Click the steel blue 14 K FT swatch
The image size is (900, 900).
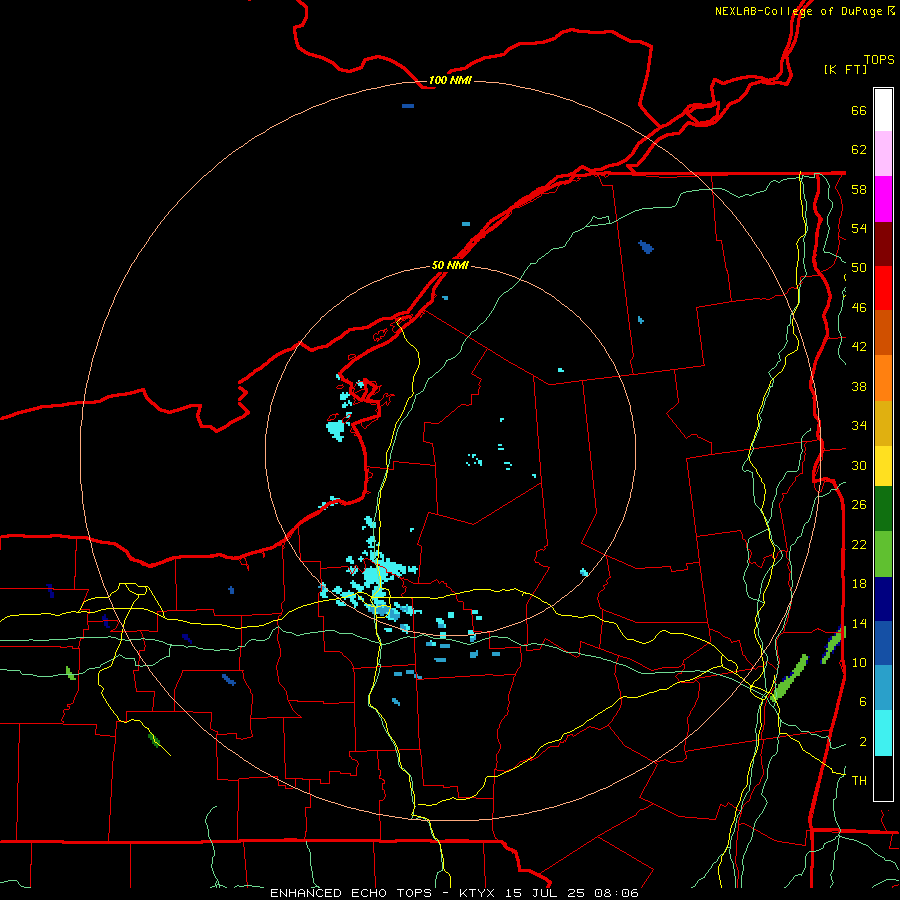(x=883, y=687)
